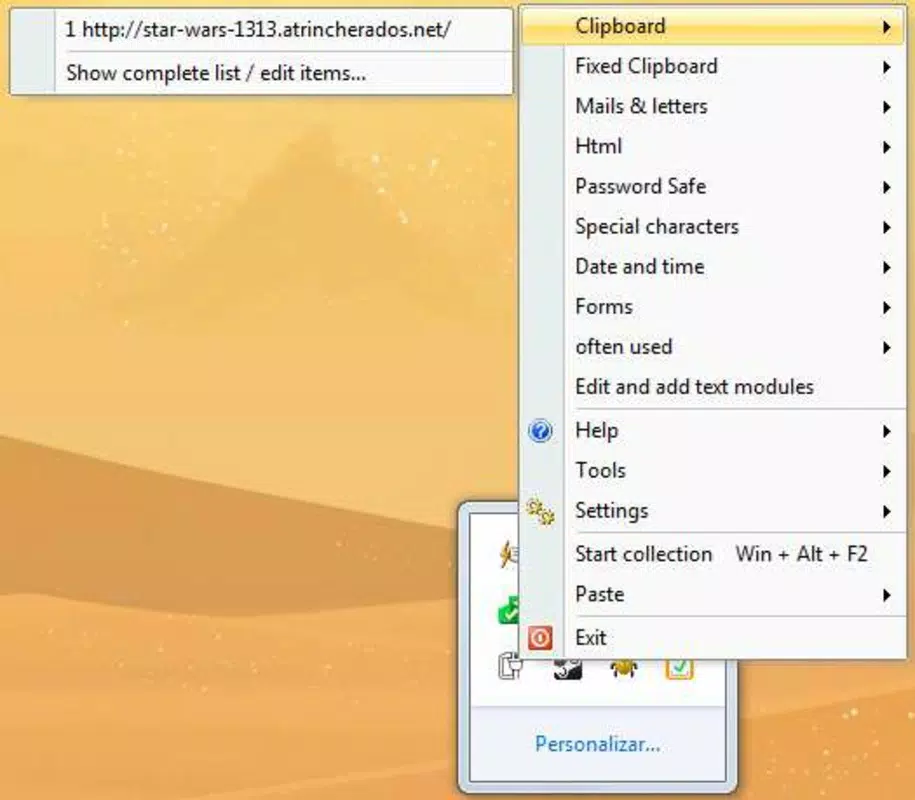Choose Start collection menu entry

tap(713, 554)
